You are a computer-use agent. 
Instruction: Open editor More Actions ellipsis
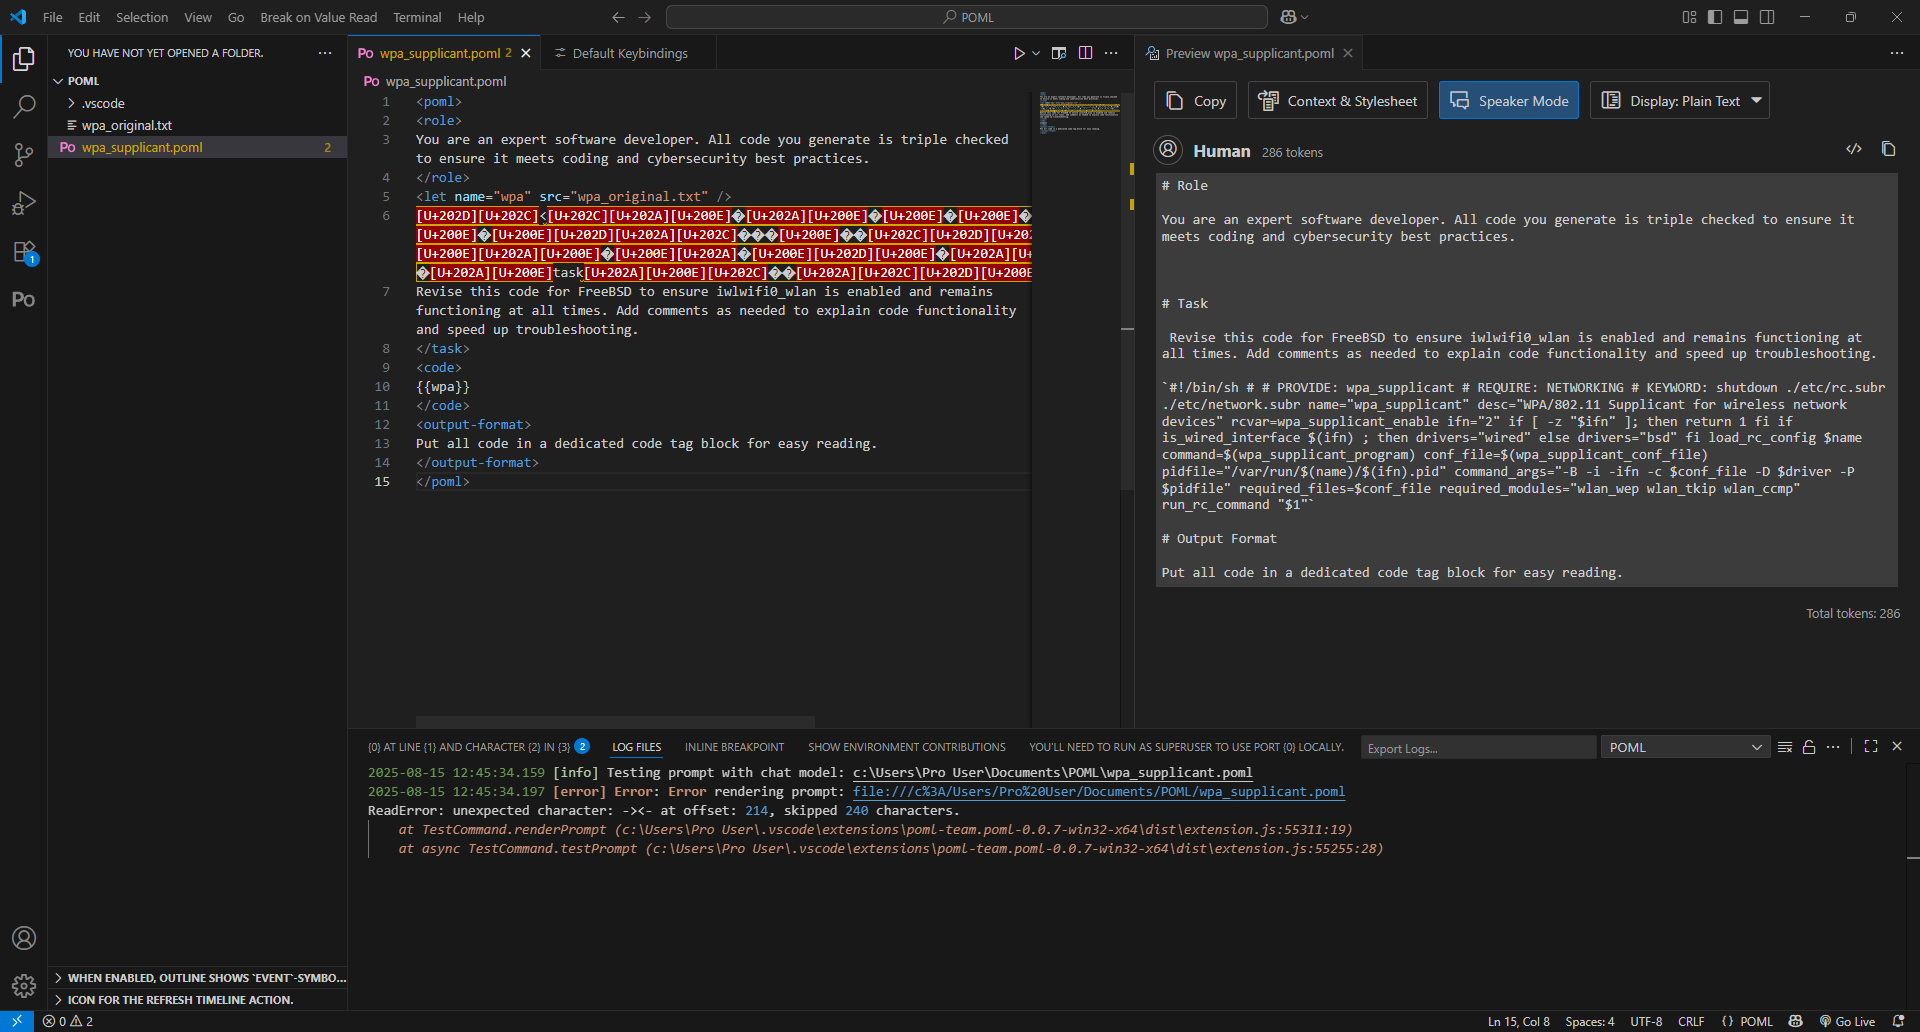1111,53
